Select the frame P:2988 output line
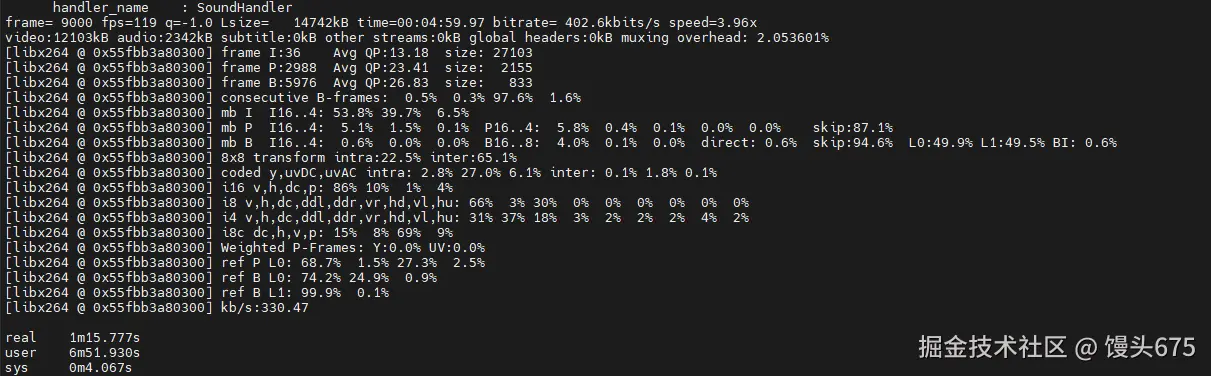The image size is (1211, 376). click(269, 67)
